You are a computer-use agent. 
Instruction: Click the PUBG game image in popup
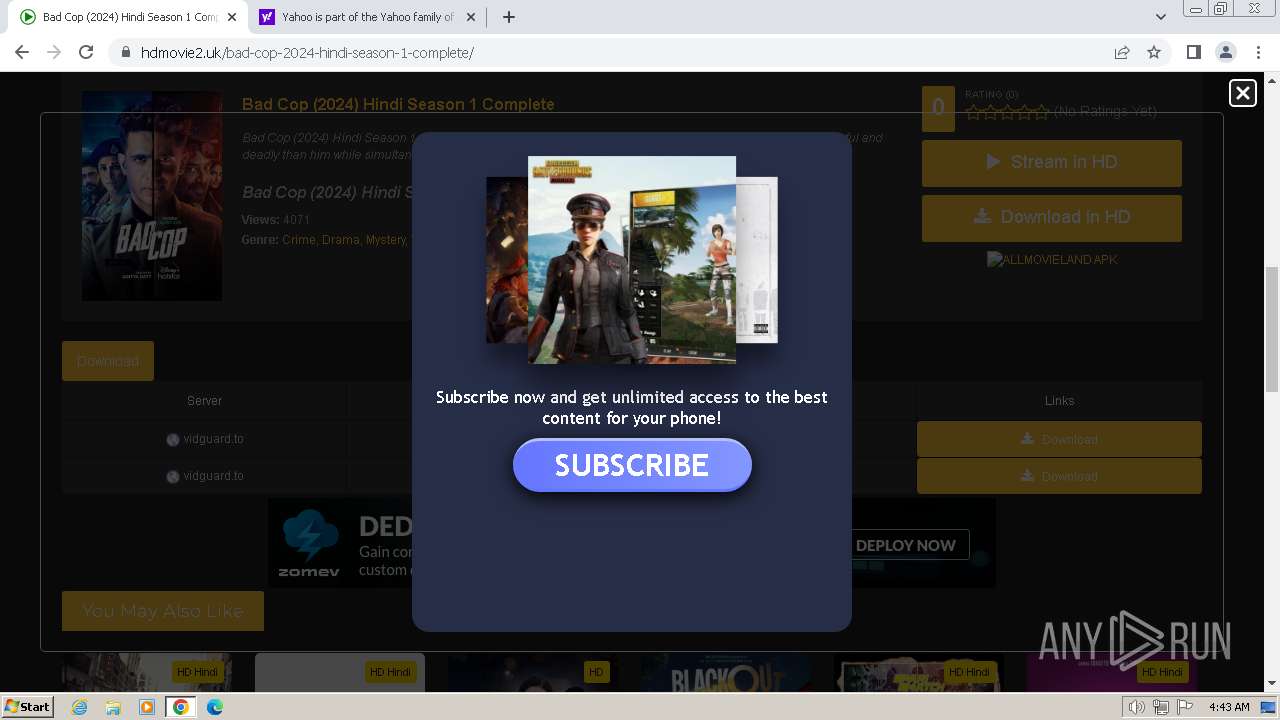pyautogui.click(x=632, y=259)
